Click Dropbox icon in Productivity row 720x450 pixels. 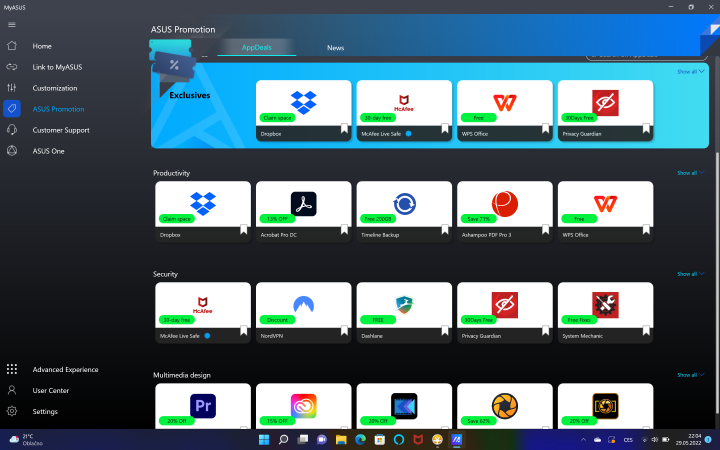203,203
